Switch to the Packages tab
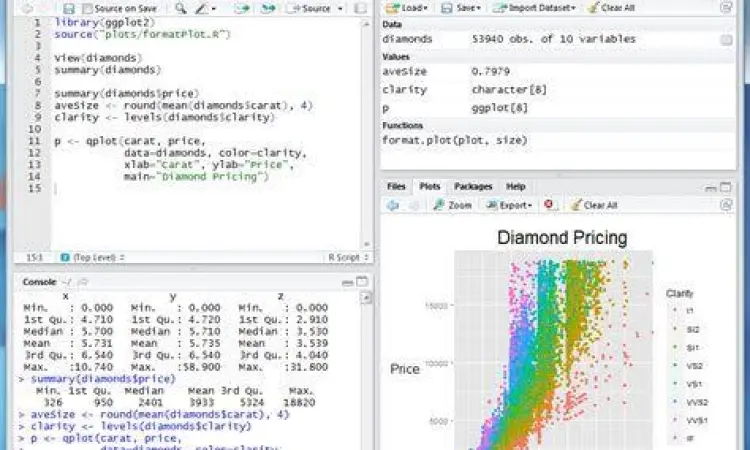The width and height of the screenshot is (750, 450). [x=473, y=186]
